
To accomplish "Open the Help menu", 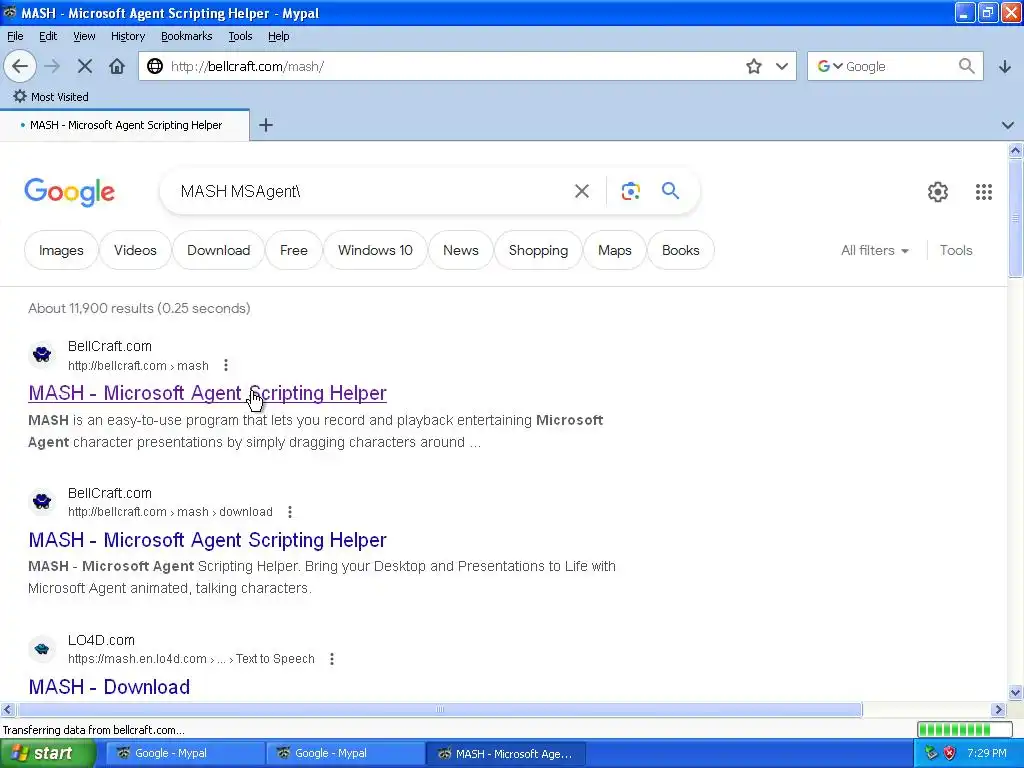I will point(279,36).
